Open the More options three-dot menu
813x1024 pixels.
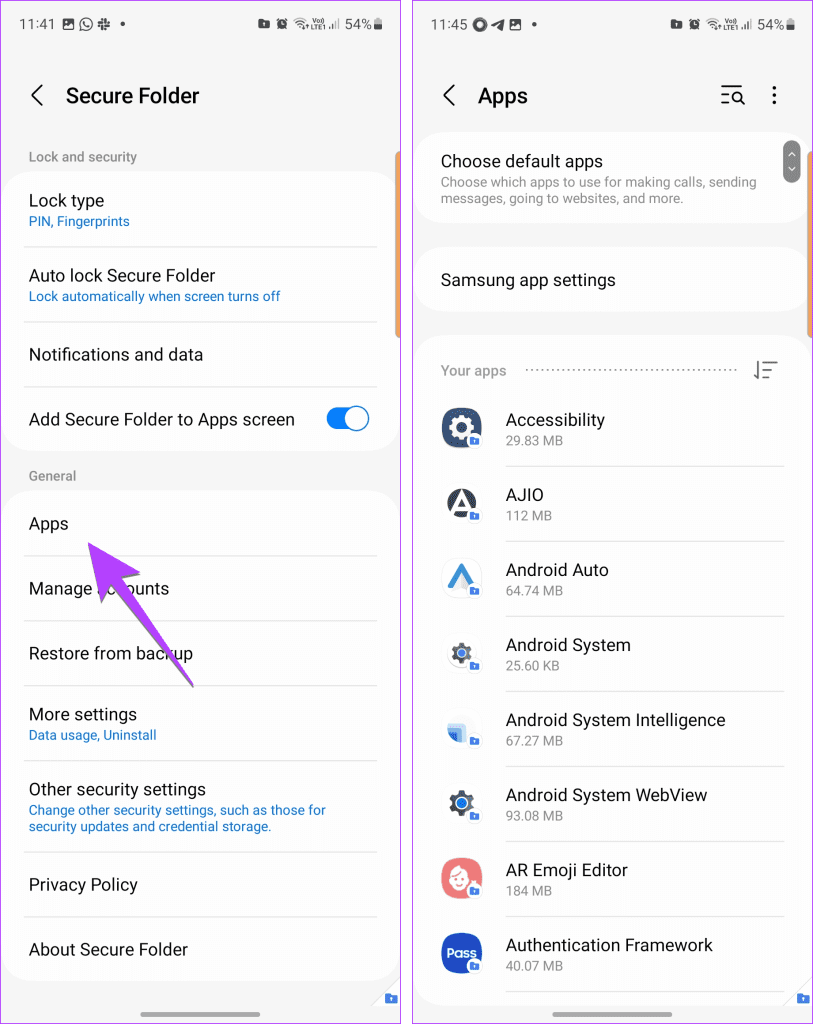(774, 95)
